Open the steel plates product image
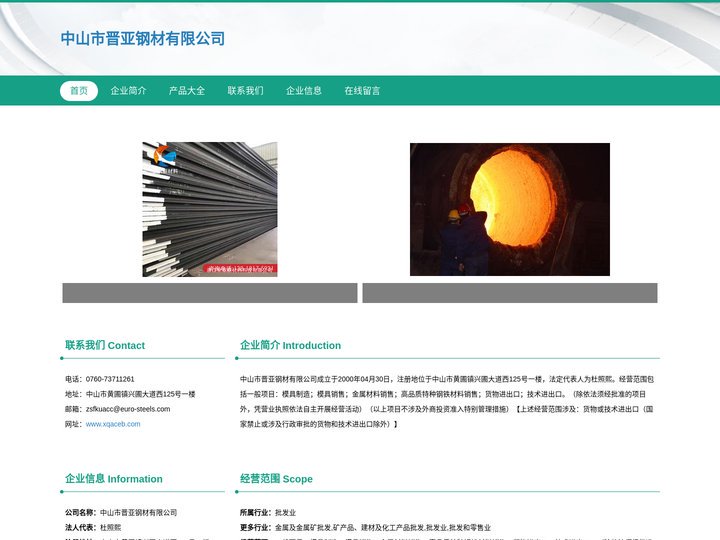 click(x=210, y=209)
